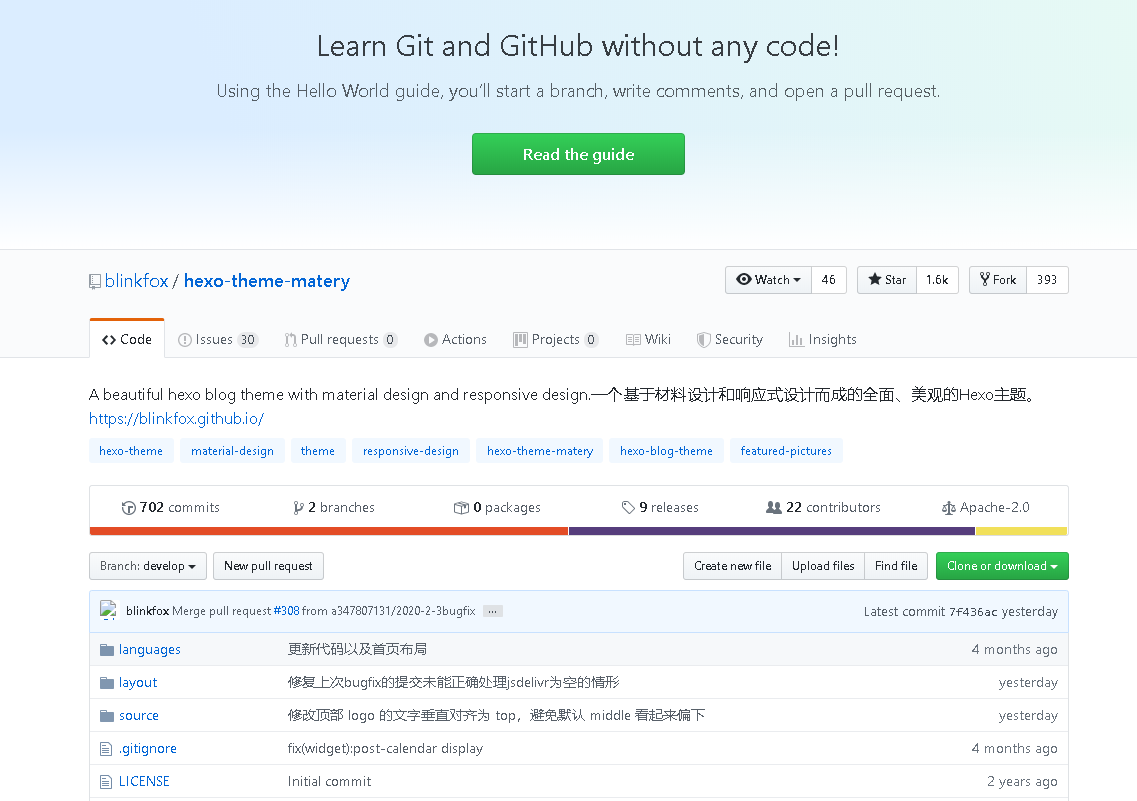The width and height of the screenshot is (1137, 801).
Task: Switch to the Code tab
Action: coord(127,339)
